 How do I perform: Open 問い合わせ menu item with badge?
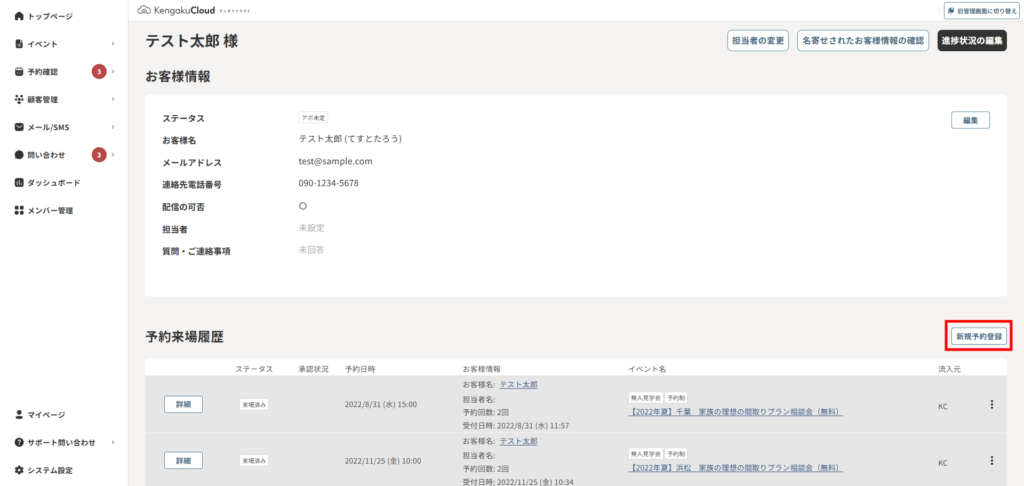(x=47, y=155)
